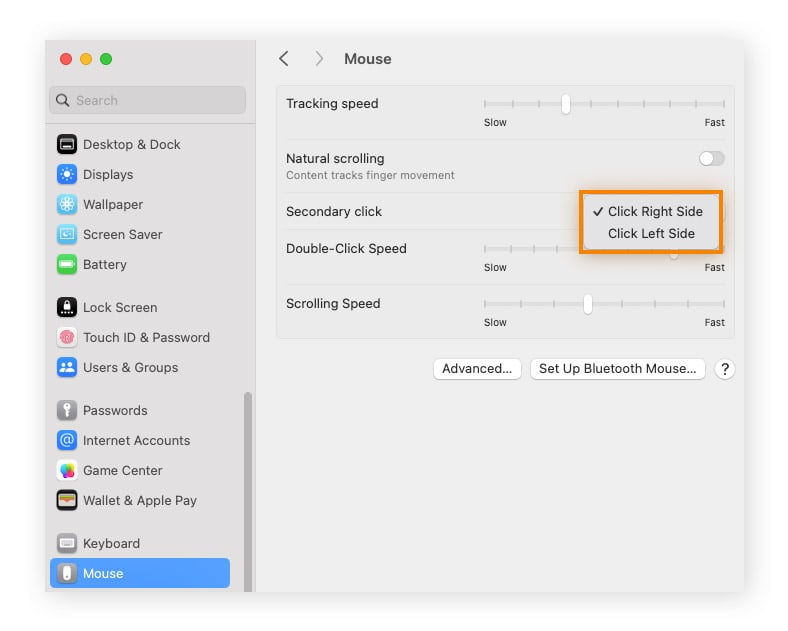The image size is (788, 631).
Task: Select Keyboard label in sidebar
Action: coord(112,544)
